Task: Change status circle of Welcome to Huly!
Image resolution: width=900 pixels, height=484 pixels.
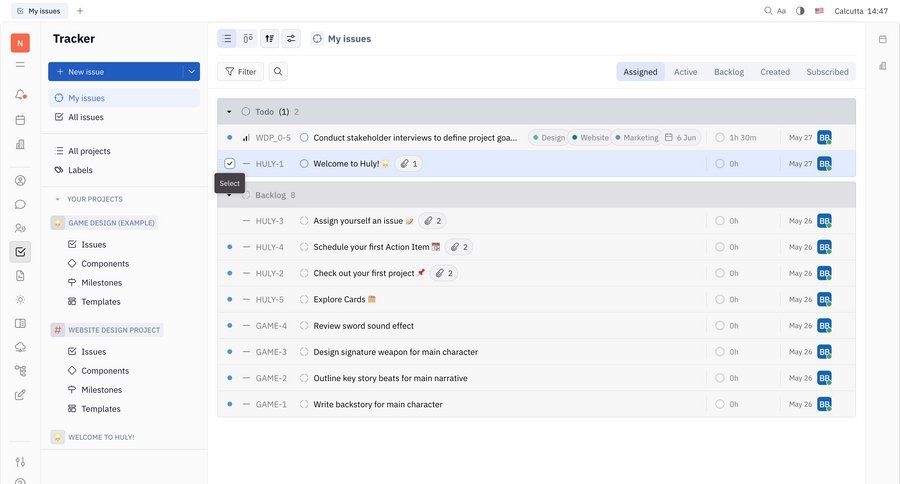Action: [x=304, y=164]
